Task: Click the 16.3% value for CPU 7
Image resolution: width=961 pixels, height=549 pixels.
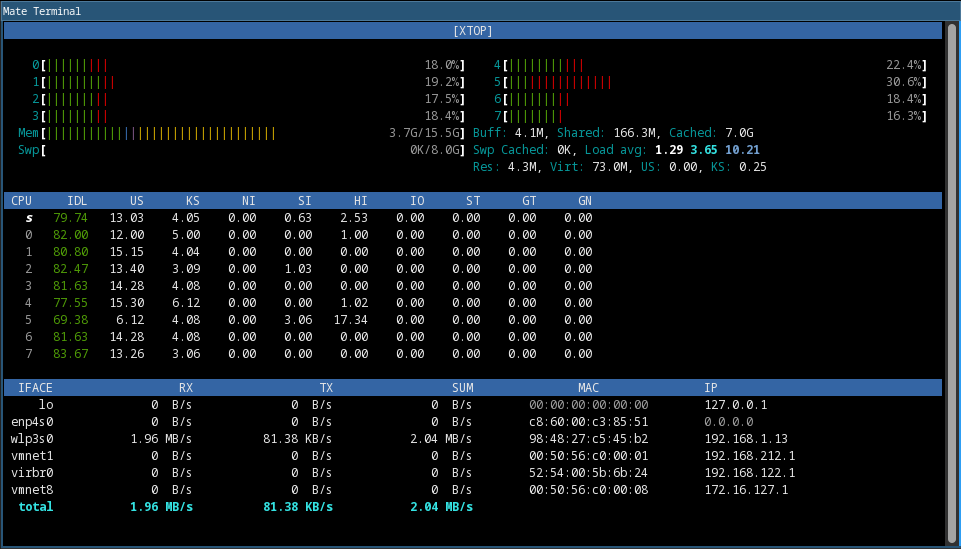Action: click(904, 116)
